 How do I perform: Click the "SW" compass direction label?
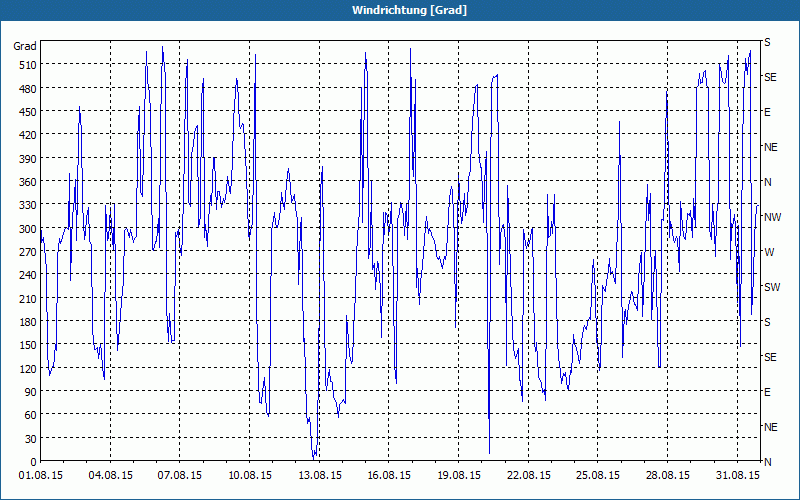coord(772,287)
